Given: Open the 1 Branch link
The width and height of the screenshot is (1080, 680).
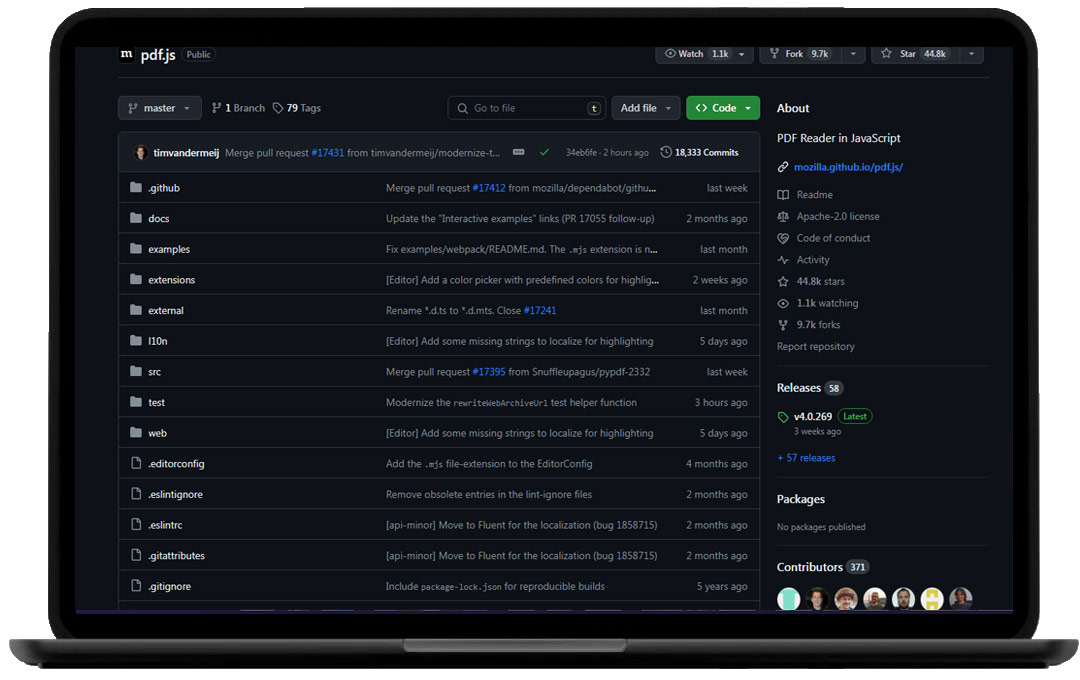Looking at the screenshot, I should pos(238,108).
